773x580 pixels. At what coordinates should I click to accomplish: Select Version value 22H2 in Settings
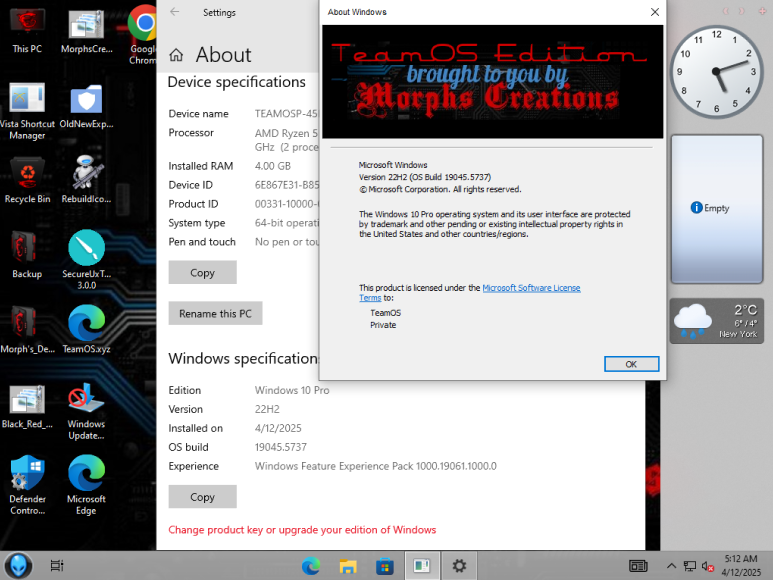pos(267,409)
